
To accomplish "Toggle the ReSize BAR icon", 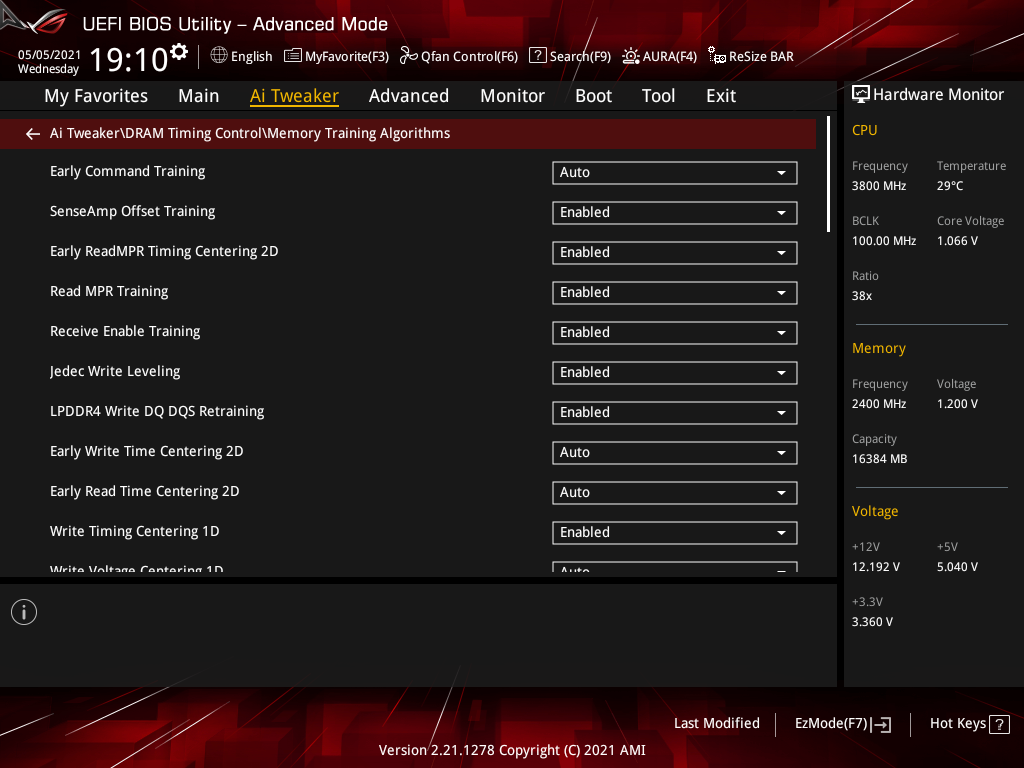I will point(716,56).
